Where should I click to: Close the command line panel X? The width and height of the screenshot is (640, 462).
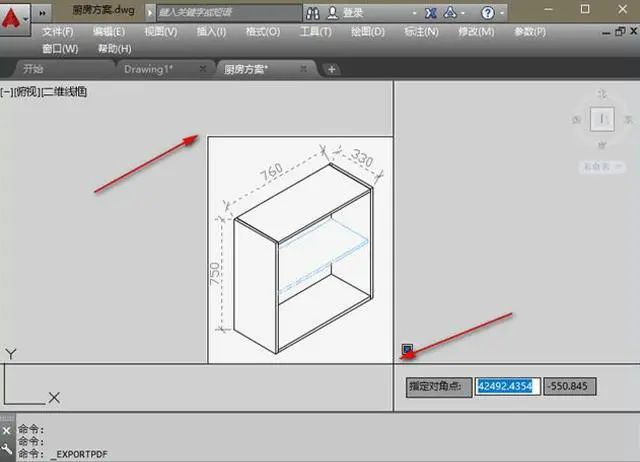(x=7, y=431)
